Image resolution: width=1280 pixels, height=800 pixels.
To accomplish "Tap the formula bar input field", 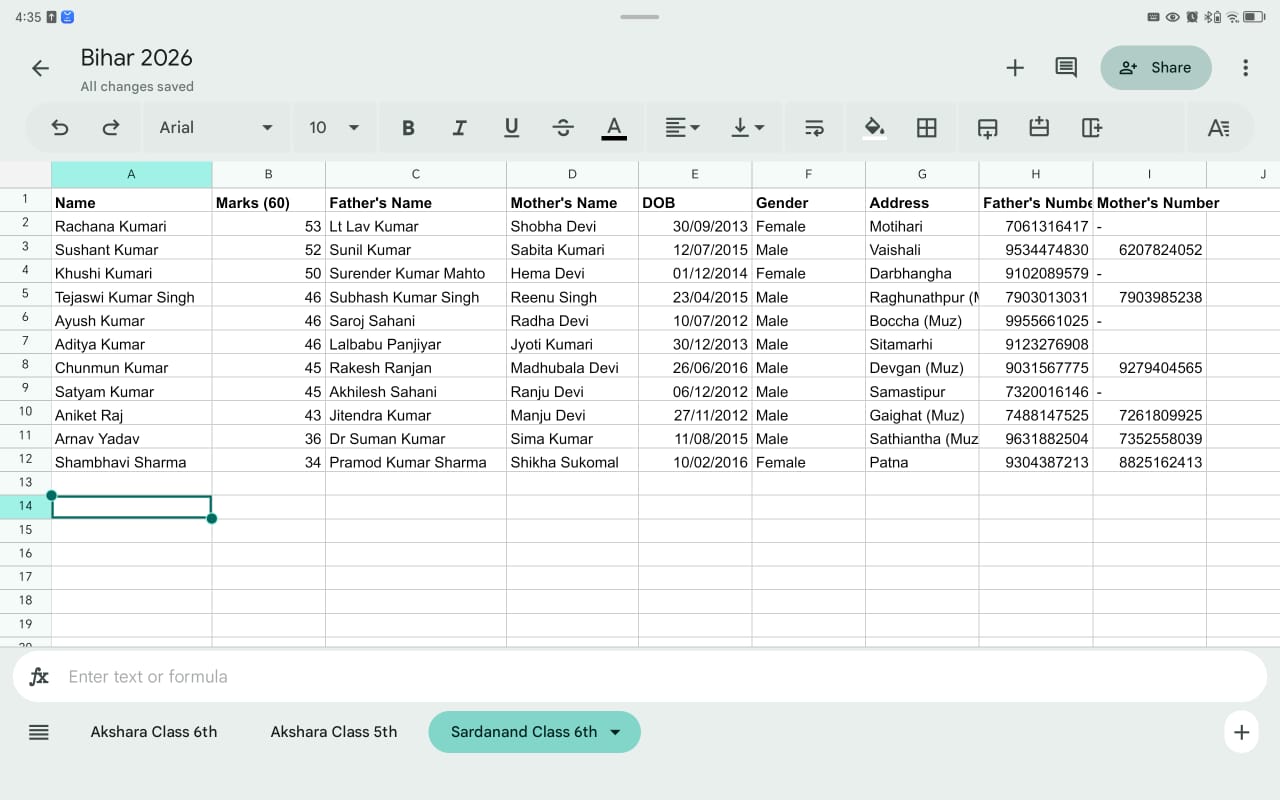I will point(640,677).
